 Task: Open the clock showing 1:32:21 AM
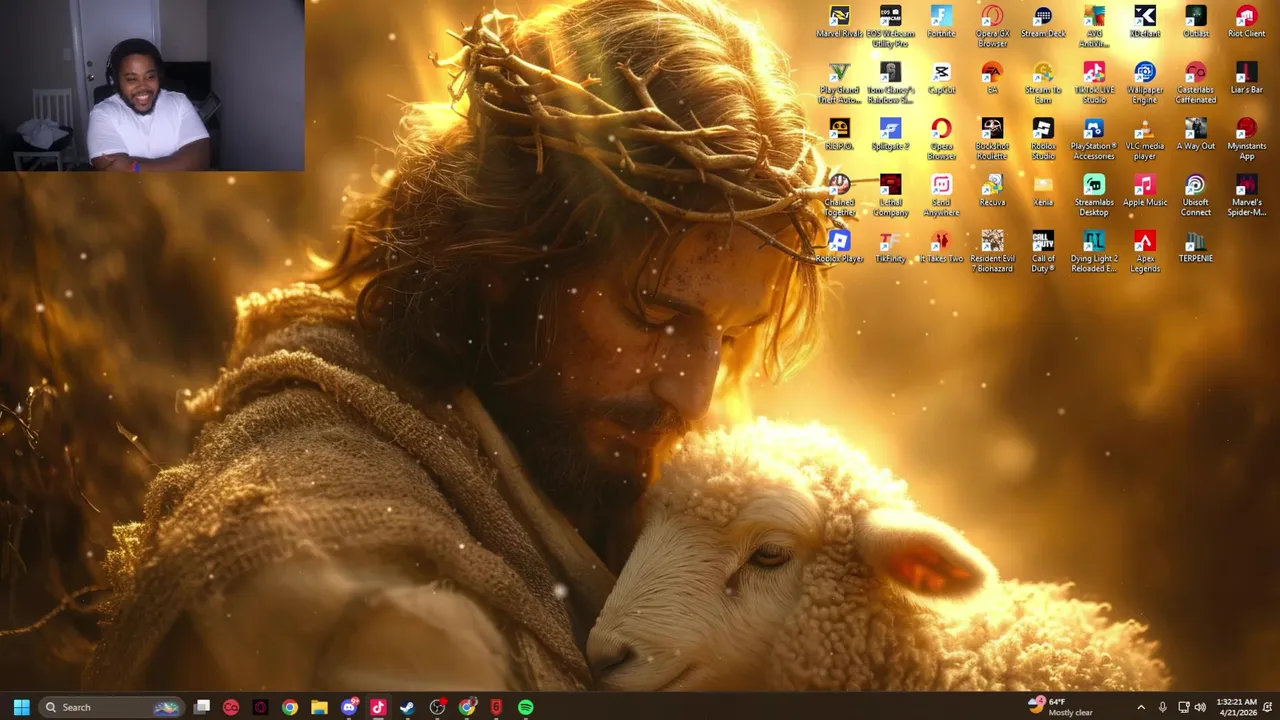tap(1237, 707)
